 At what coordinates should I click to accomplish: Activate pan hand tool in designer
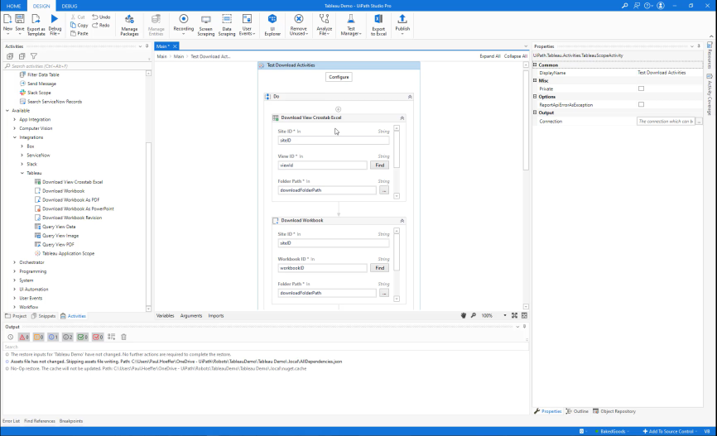(463, 316)
